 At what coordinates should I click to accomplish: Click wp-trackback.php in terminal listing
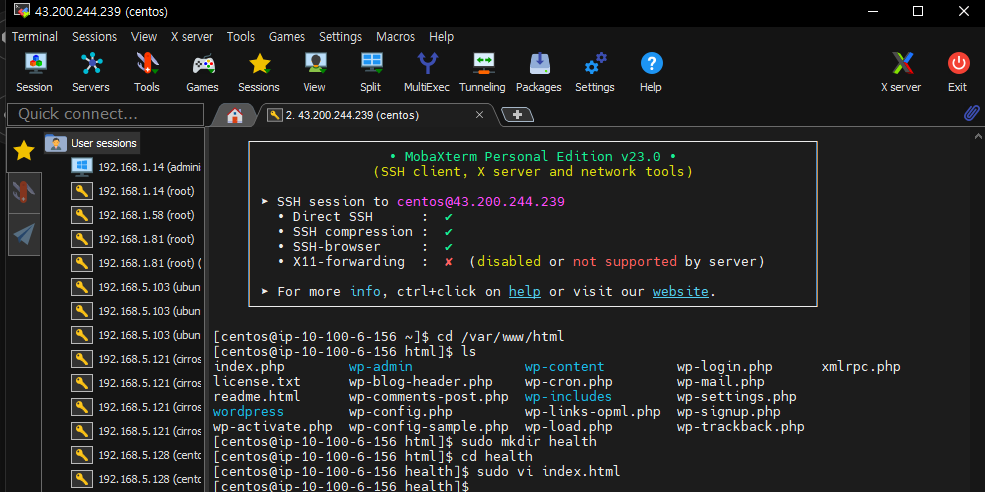741,427
